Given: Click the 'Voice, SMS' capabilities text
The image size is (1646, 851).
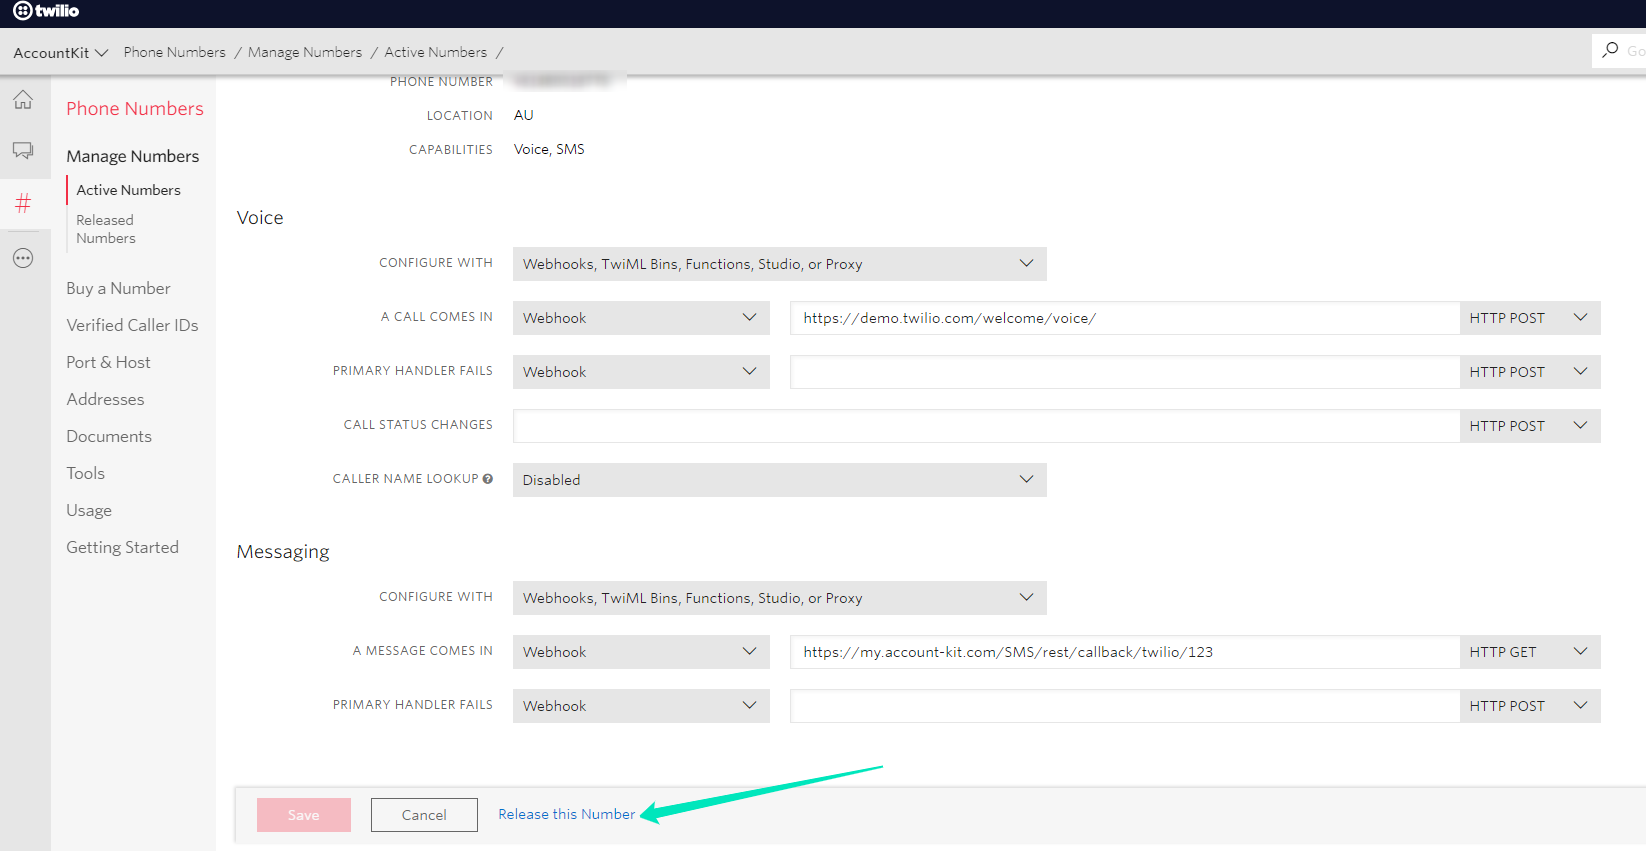Looking at the screenshot, I should [x=549, y=149].
